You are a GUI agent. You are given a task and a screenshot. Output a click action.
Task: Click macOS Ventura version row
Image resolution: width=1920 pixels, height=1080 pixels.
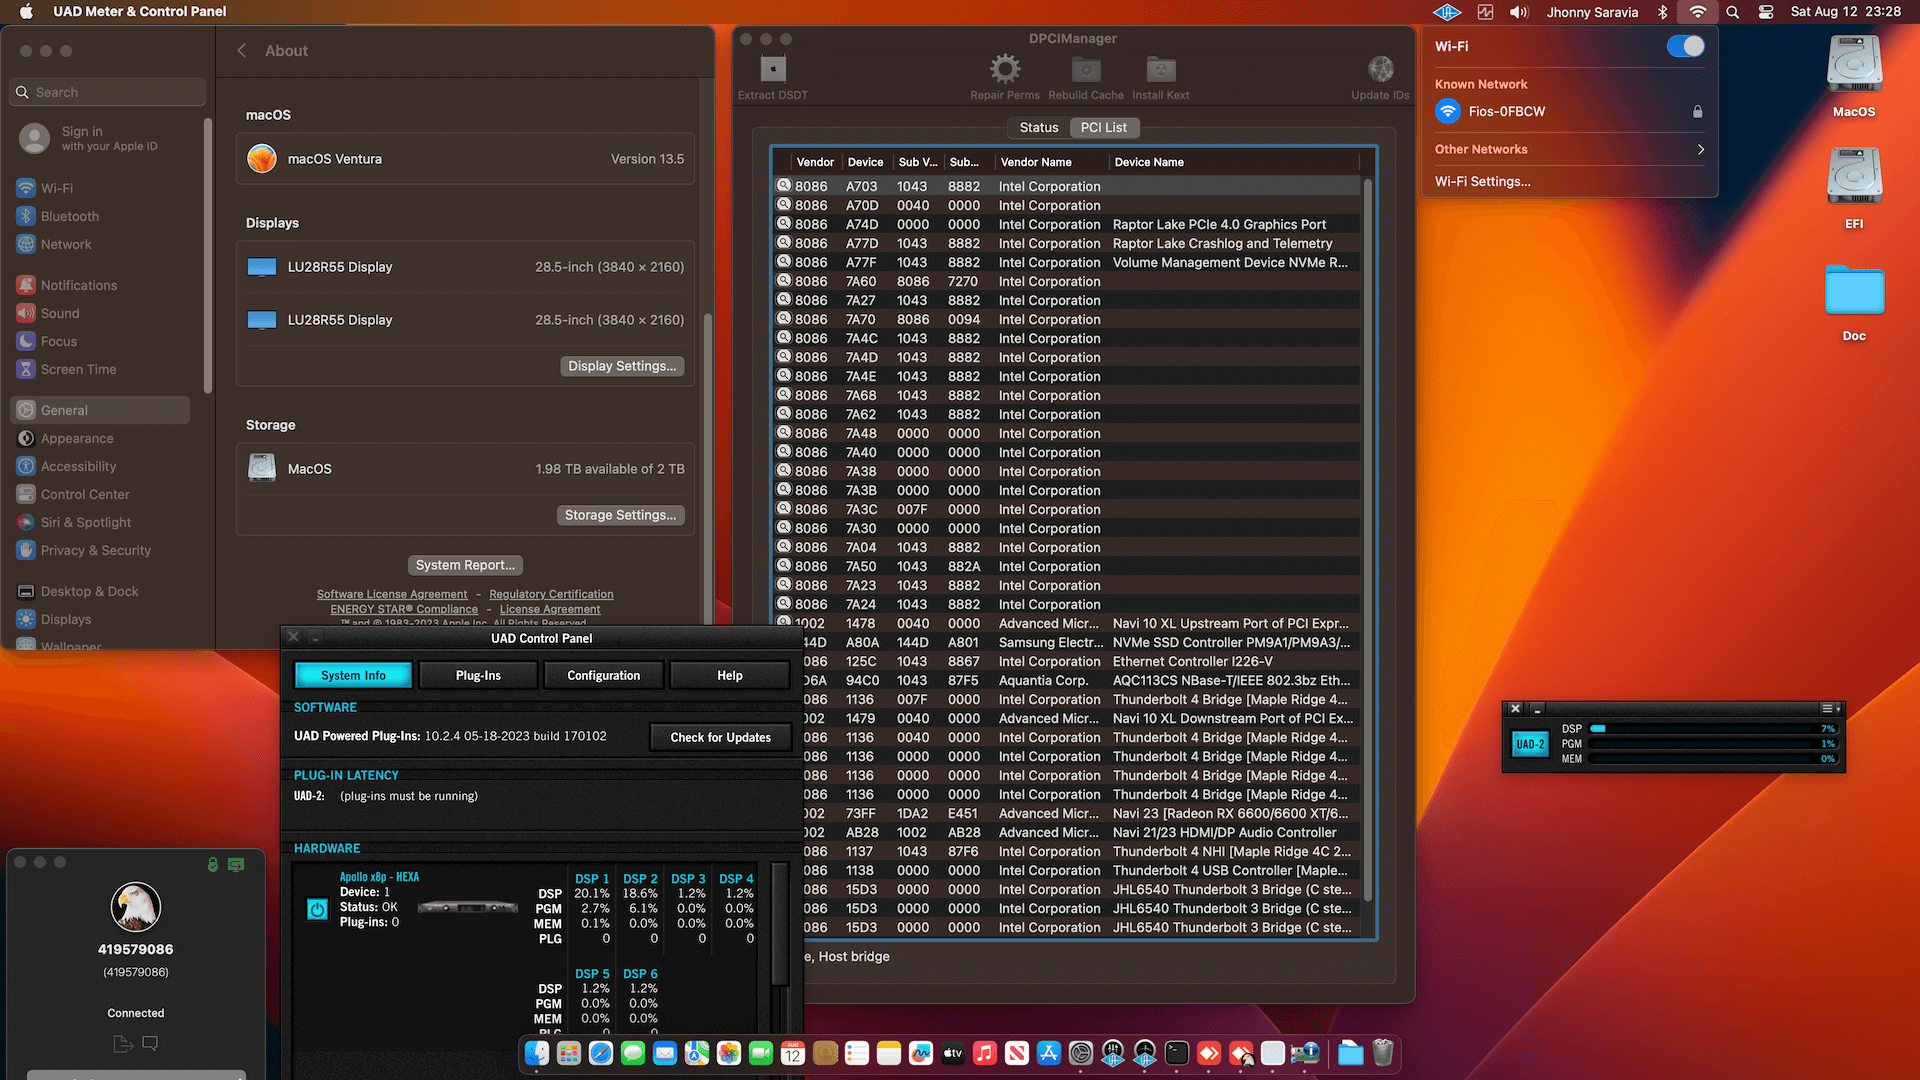point(465,159)
